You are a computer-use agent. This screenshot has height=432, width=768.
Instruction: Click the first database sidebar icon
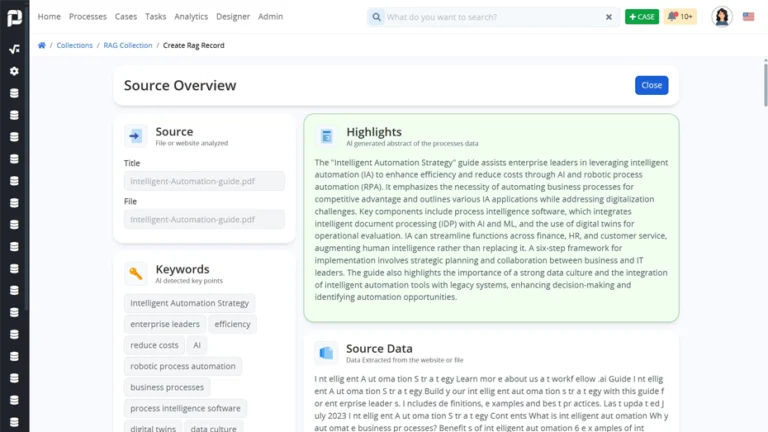pyautogui.click(x=14, y=93)
